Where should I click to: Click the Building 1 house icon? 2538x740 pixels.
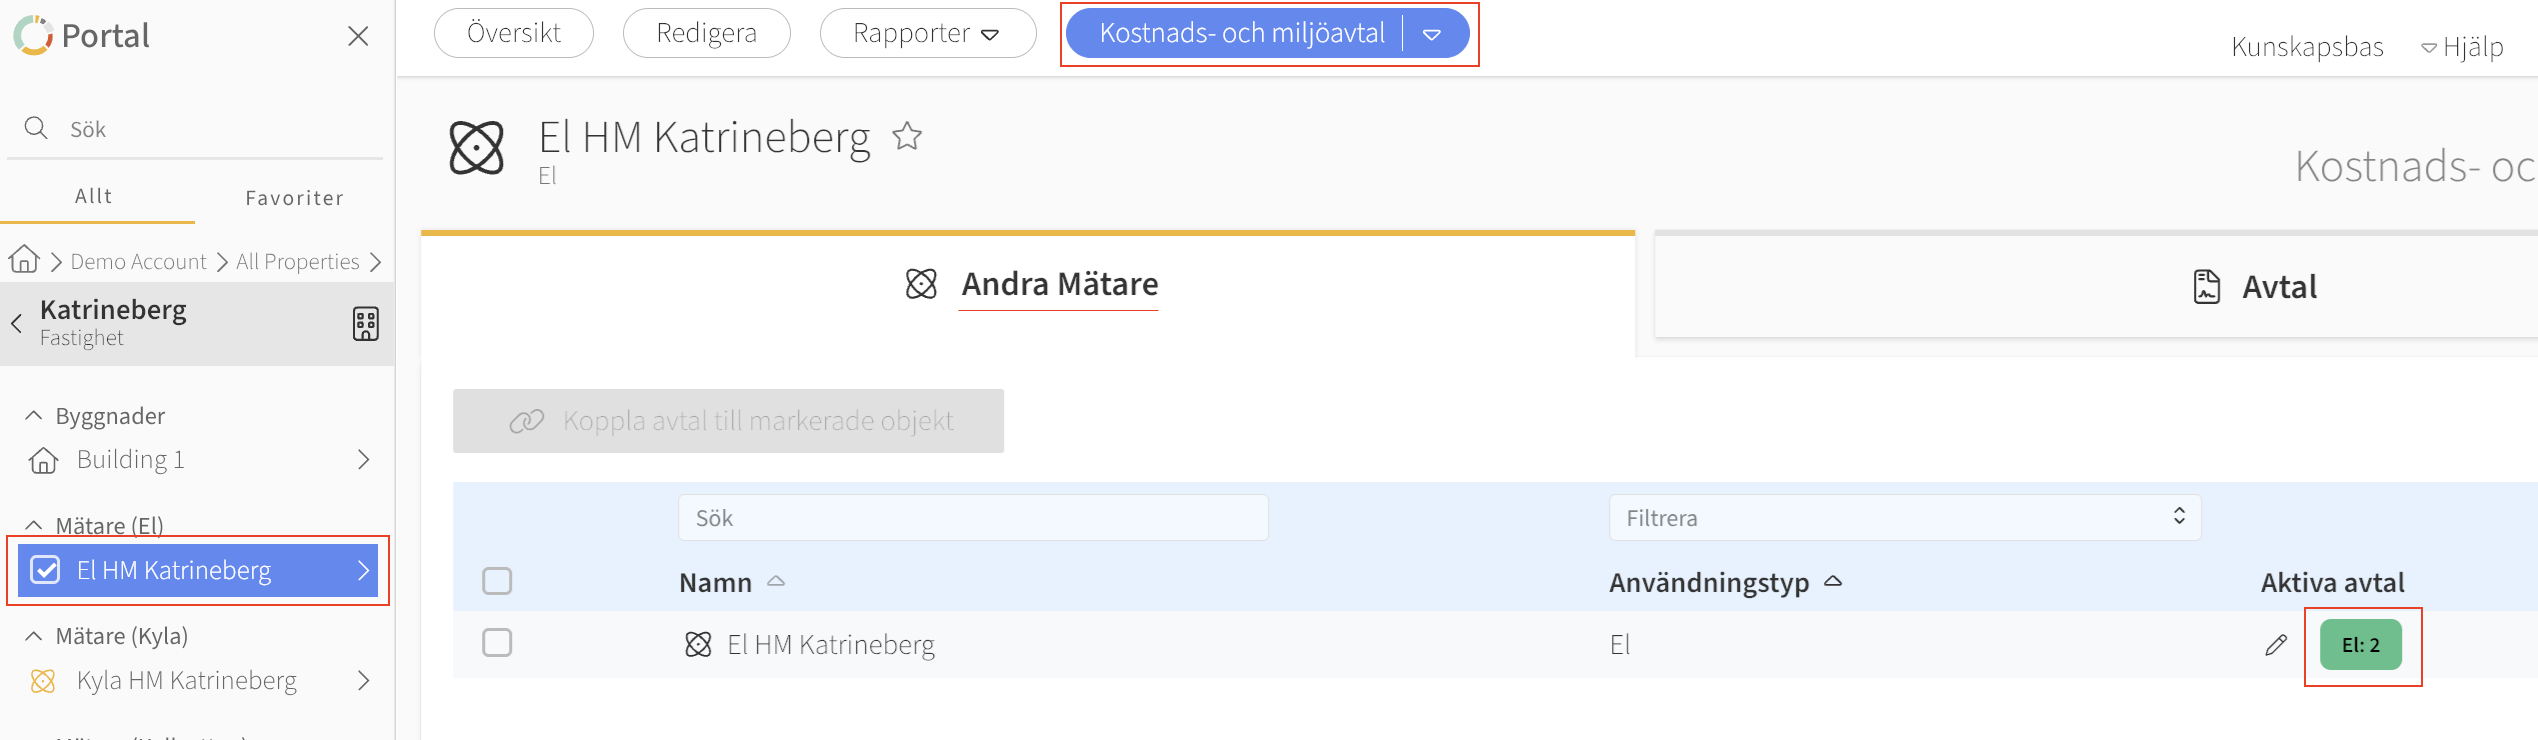point(43,460)
